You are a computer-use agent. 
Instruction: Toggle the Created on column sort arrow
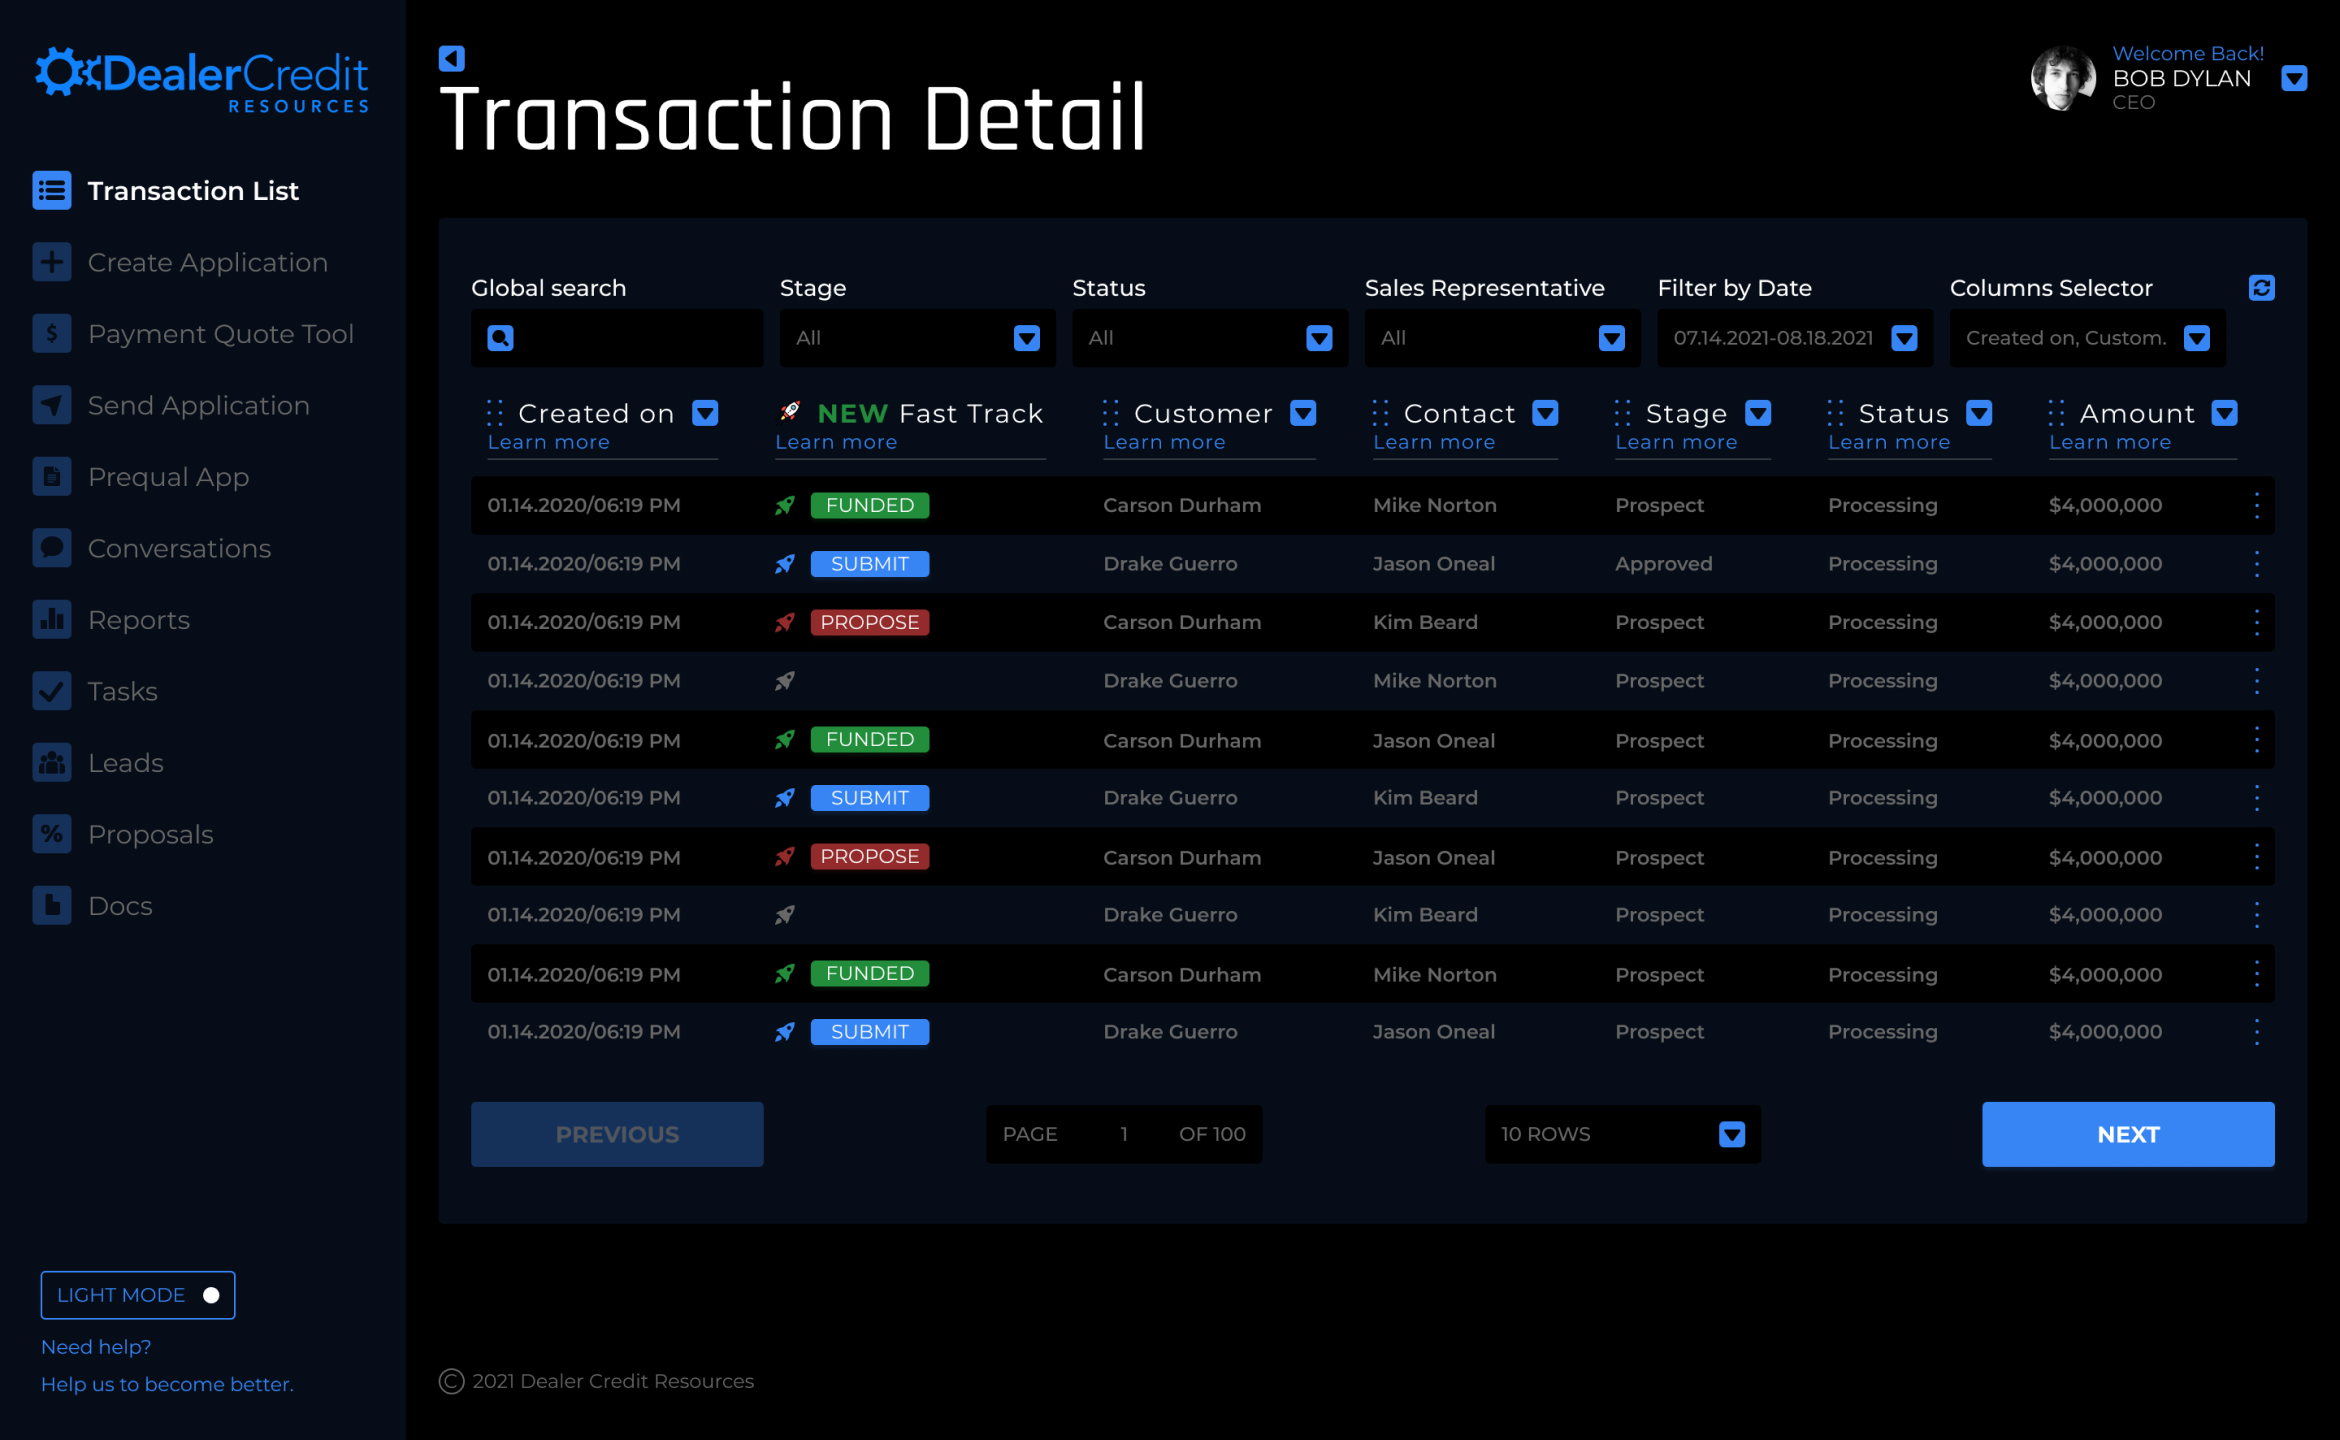coord(706,413)
